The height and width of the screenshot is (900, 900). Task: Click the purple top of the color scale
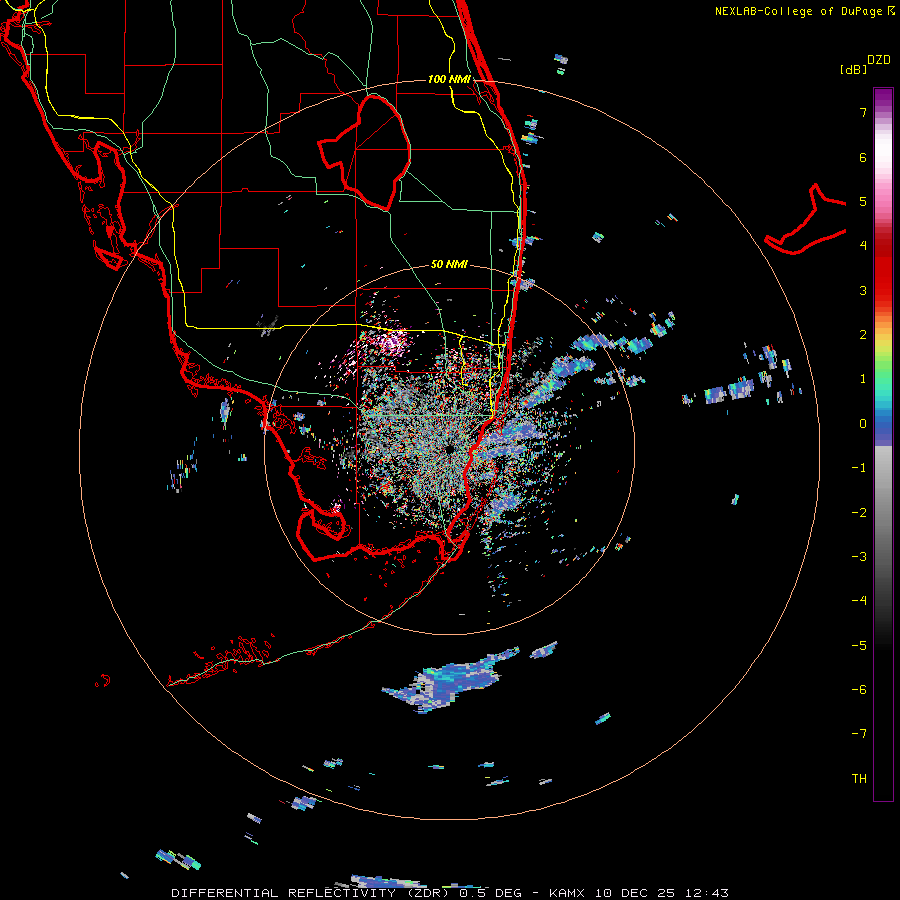(x=883, y=98)
